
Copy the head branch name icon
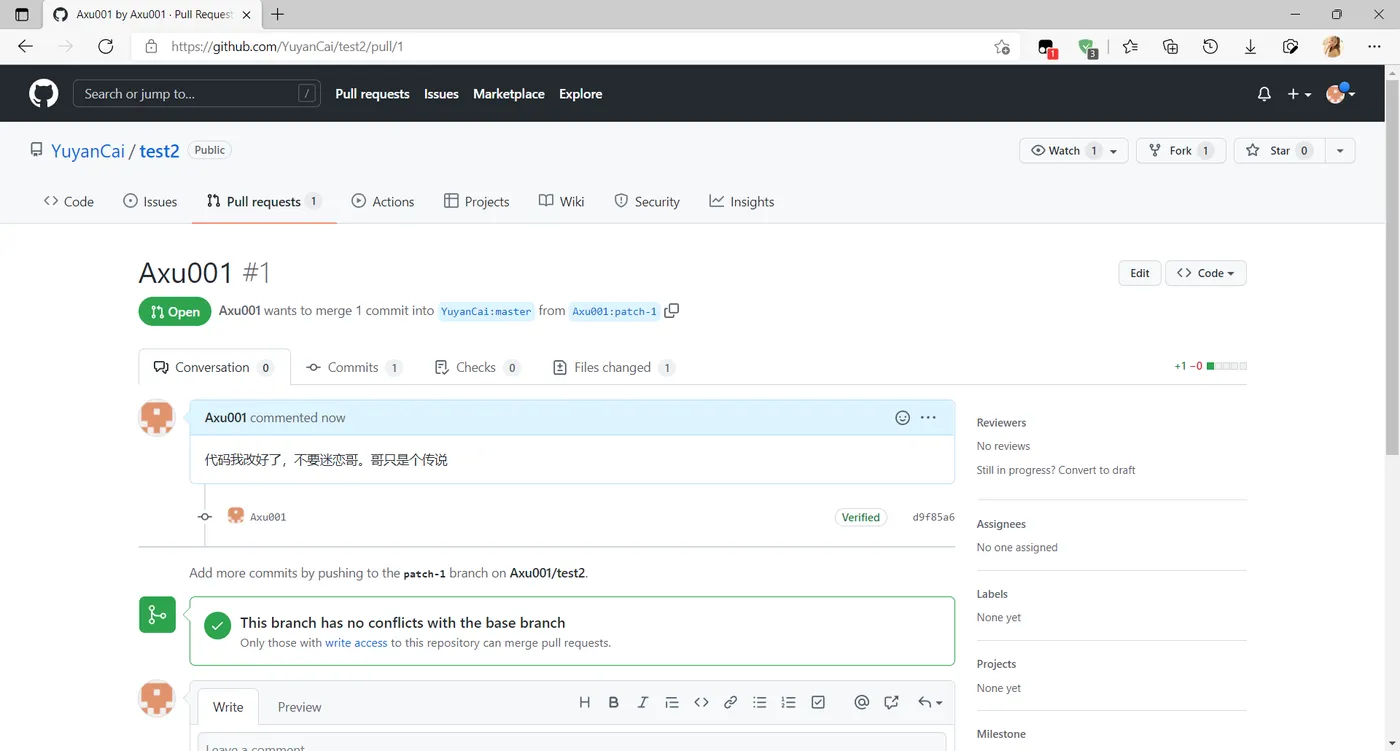[x=672, y=311]
